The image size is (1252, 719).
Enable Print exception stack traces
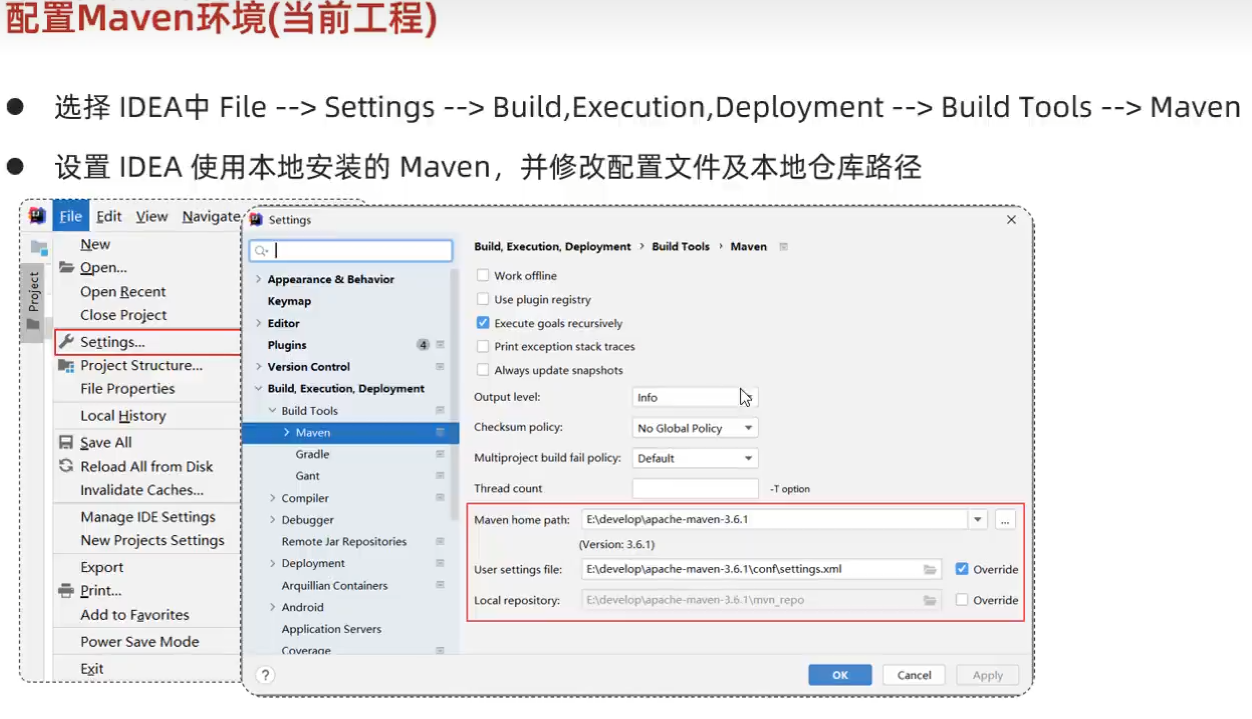[483, 346]
